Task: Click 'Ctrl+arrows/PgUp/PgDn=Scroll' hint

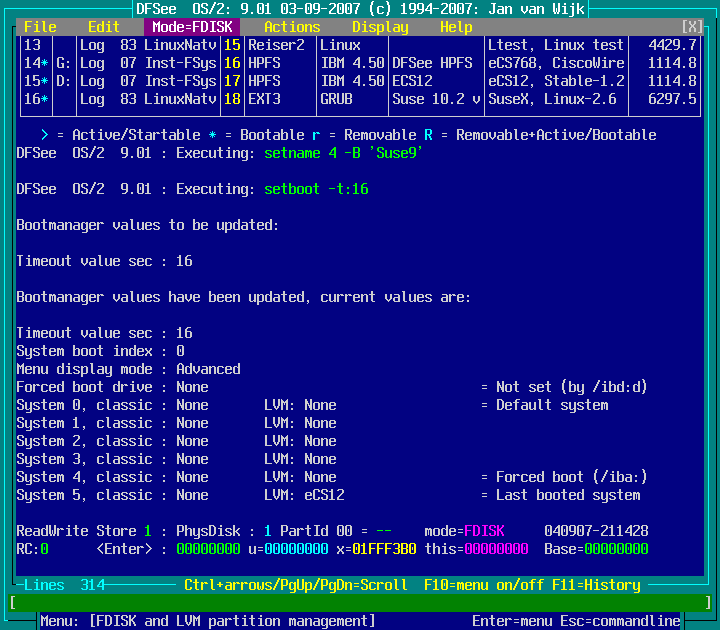Action: (x=296, y=585)
